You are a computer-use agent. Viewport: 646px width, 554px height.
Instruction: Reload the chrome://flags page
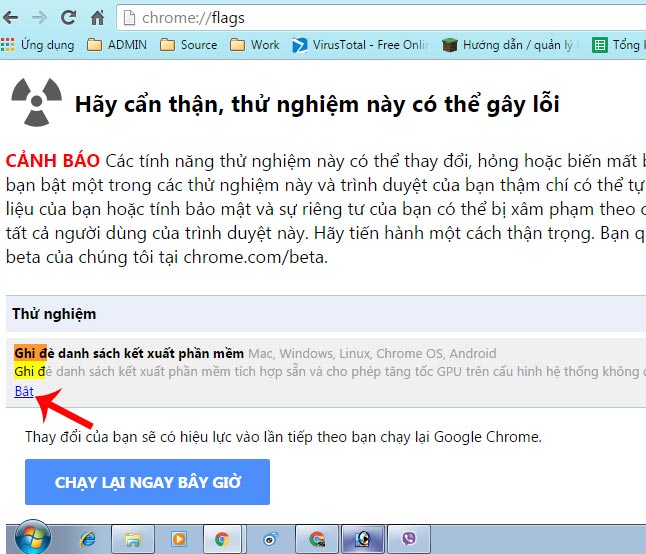(68, 17)
